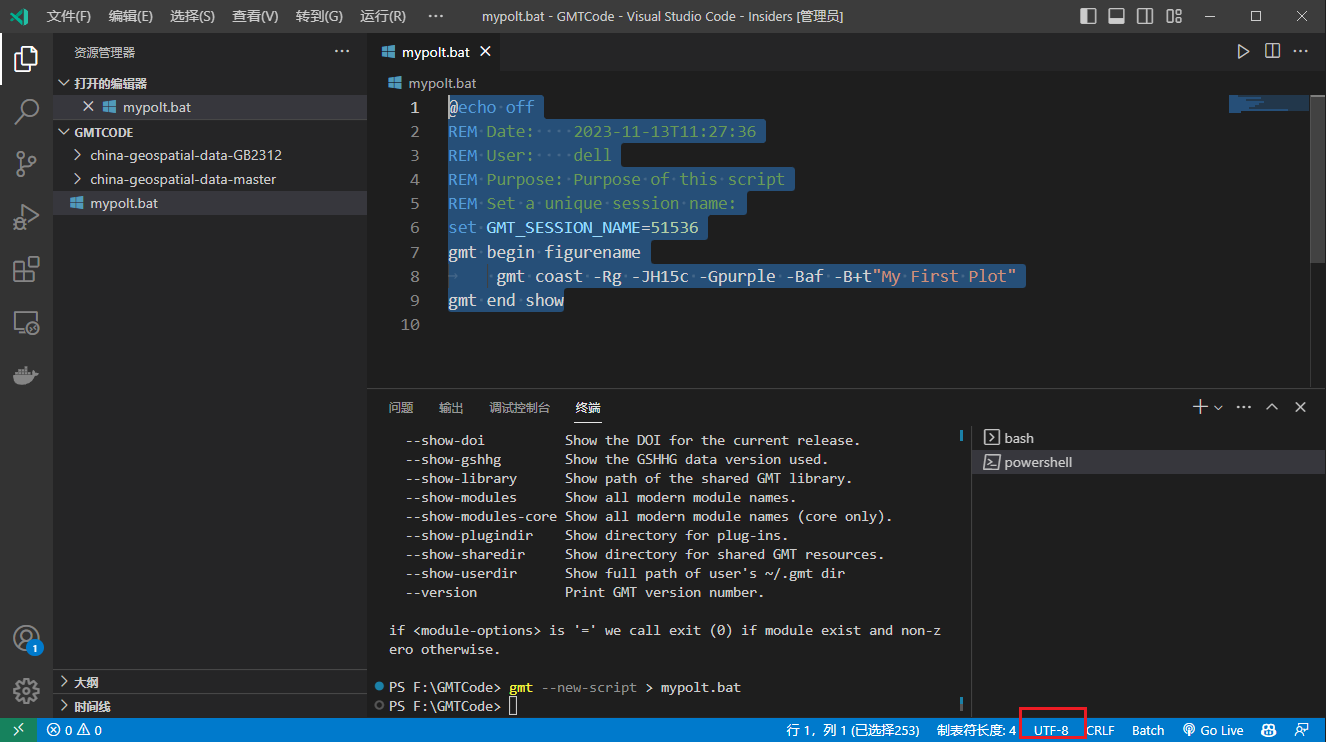Open the Edit menu
1326x742 pixels.
coord(131,16)
